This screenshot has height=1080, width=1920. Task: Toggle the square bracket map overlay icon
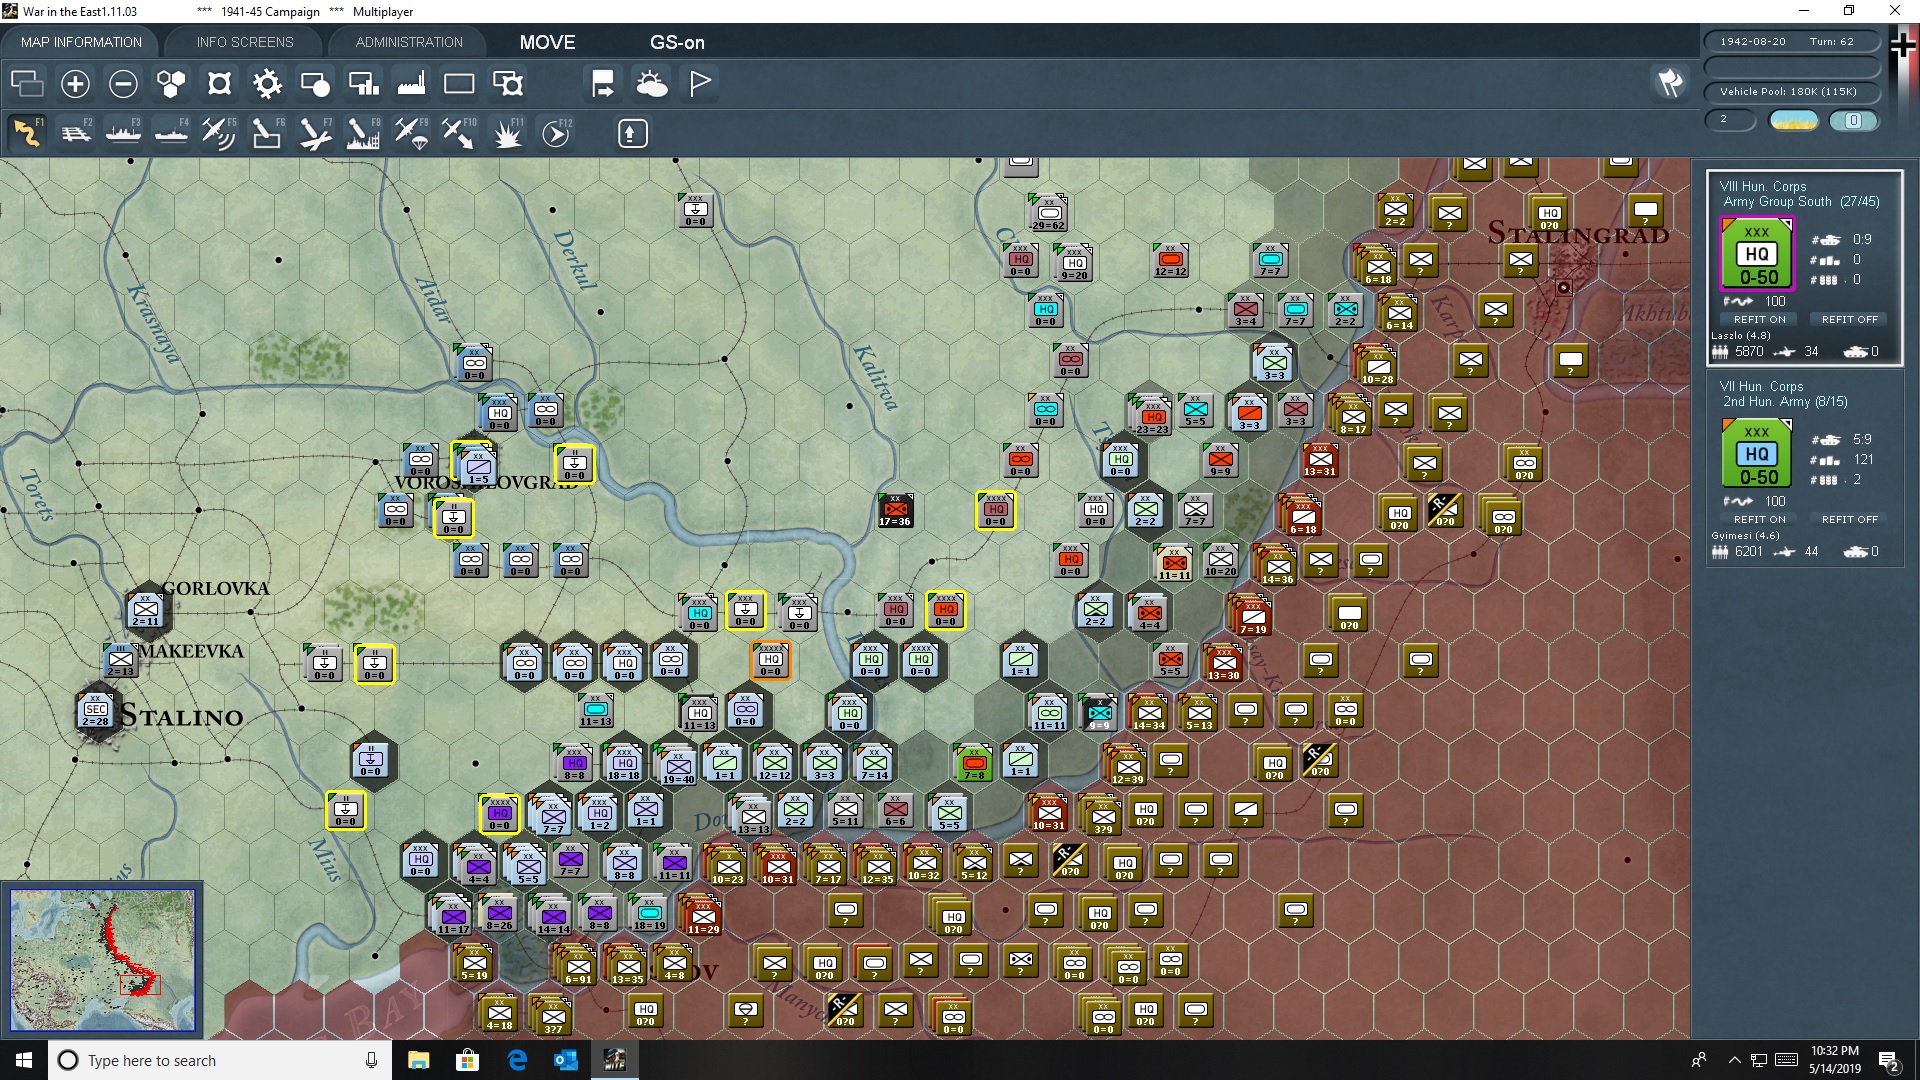pyautogui.click(x=219, y=83)
